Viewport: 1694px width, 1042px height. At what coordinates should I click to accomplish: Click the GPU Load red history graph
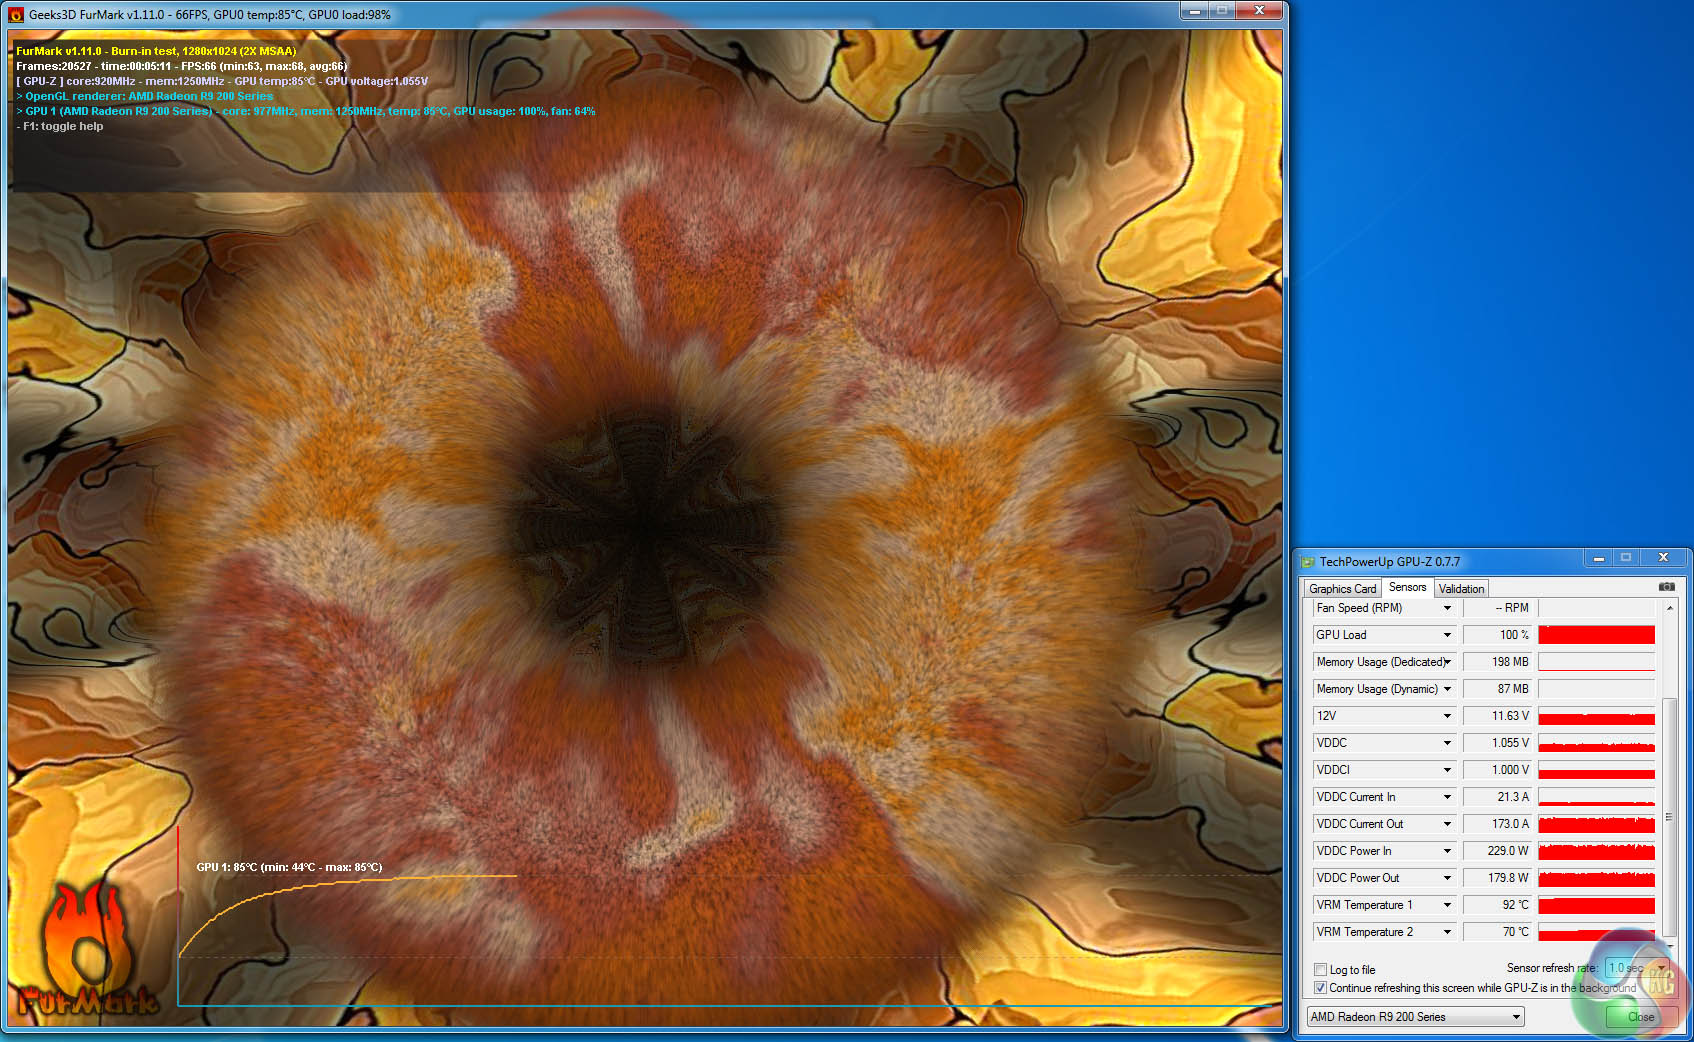pyautogui.click(x=1596, y=635)
